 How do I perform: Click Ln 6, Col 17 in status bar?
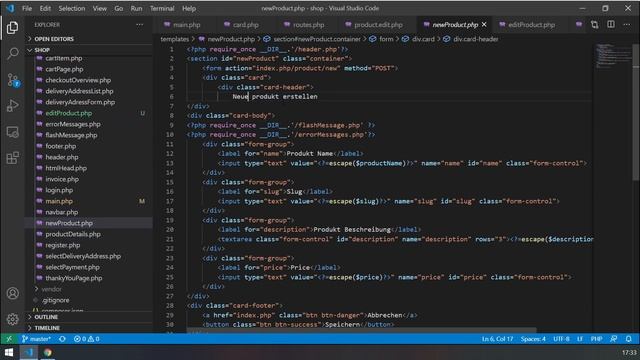(497, 339)
